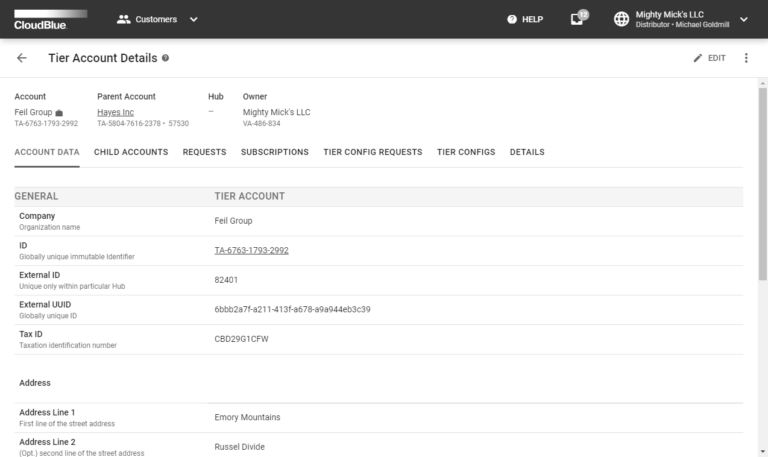The height and width of the screenshot is (457, 768).
Task: Click the globe account icon
Action: coord(621,19)
